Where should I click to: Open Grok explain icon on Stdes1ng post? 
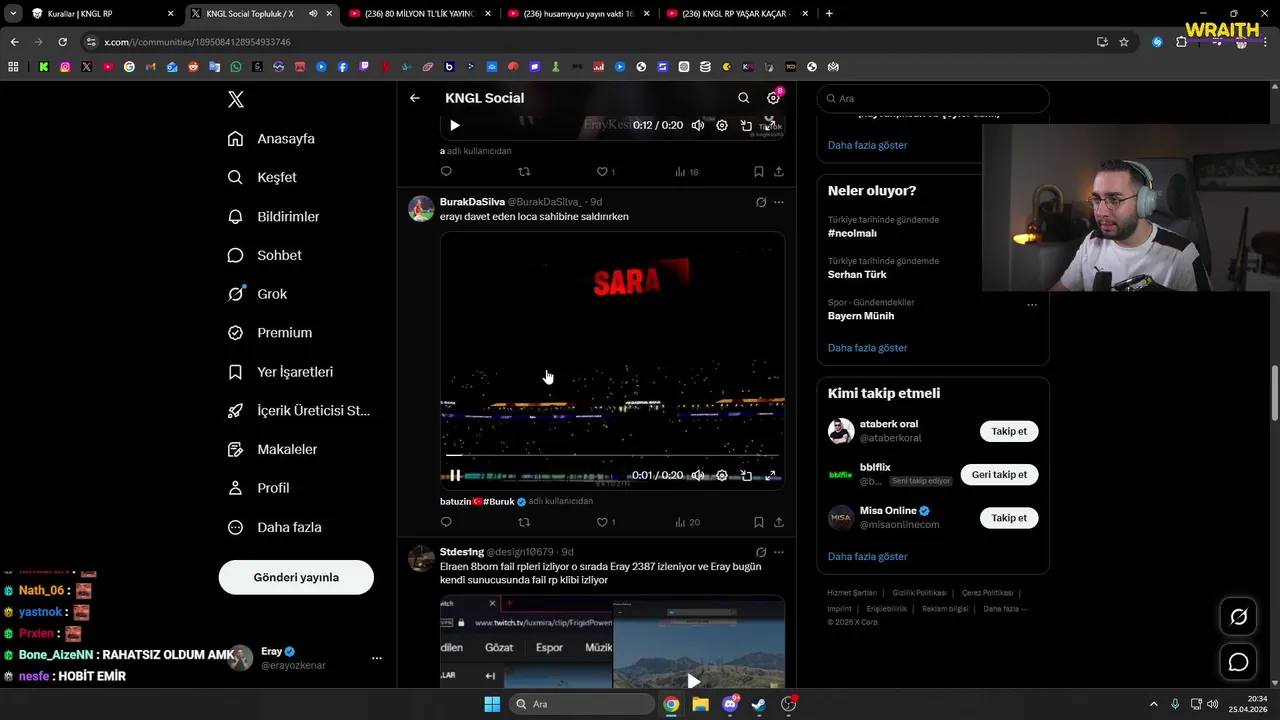(x=761, y=552)
